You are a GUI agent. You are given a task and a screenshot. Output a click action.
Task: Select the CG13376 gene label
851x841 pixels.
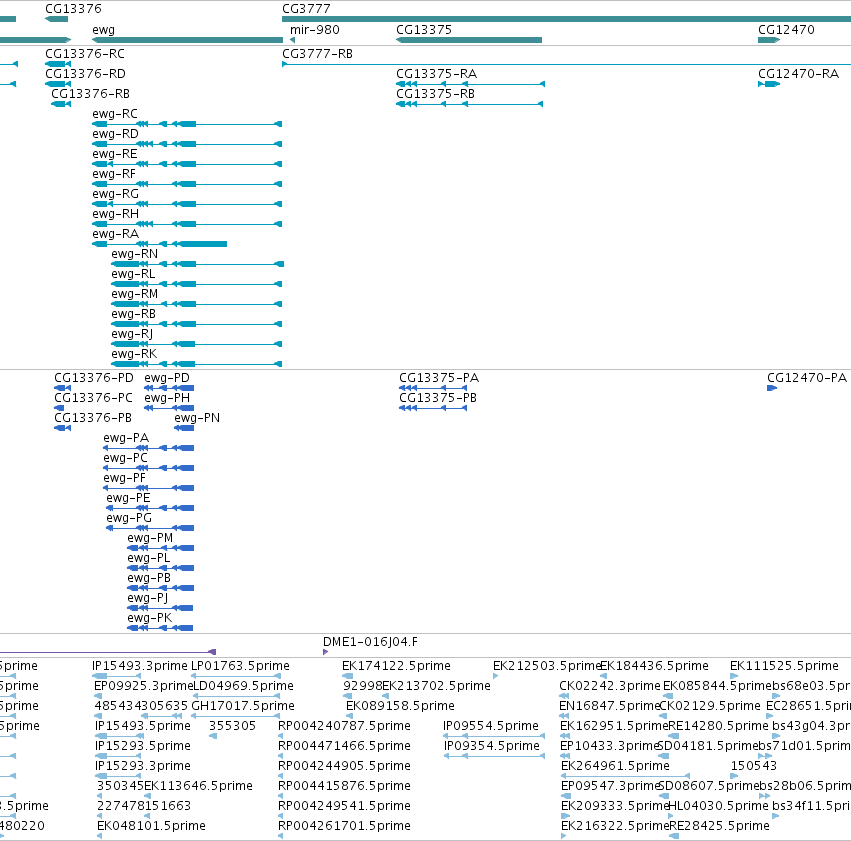pyautogui.click(x=73, y=9)
